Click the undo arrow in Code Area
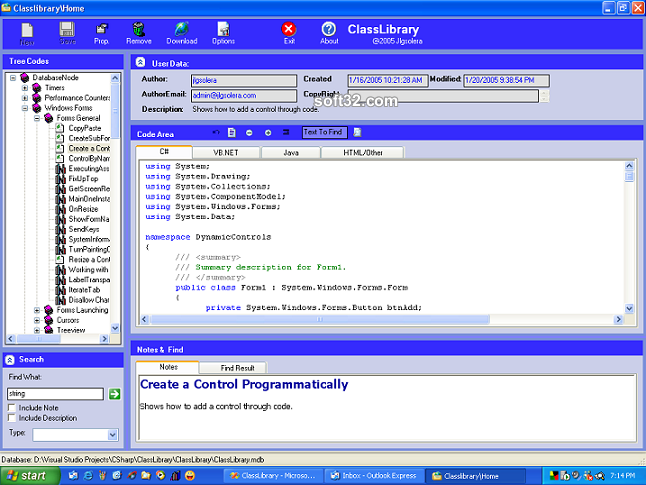 click(216, 132)
